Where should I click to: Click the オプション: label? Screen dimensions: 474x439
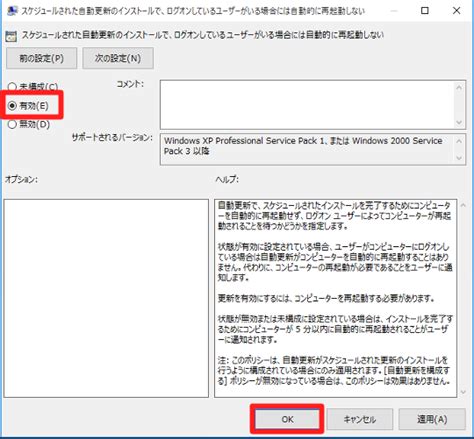(21, 179)
